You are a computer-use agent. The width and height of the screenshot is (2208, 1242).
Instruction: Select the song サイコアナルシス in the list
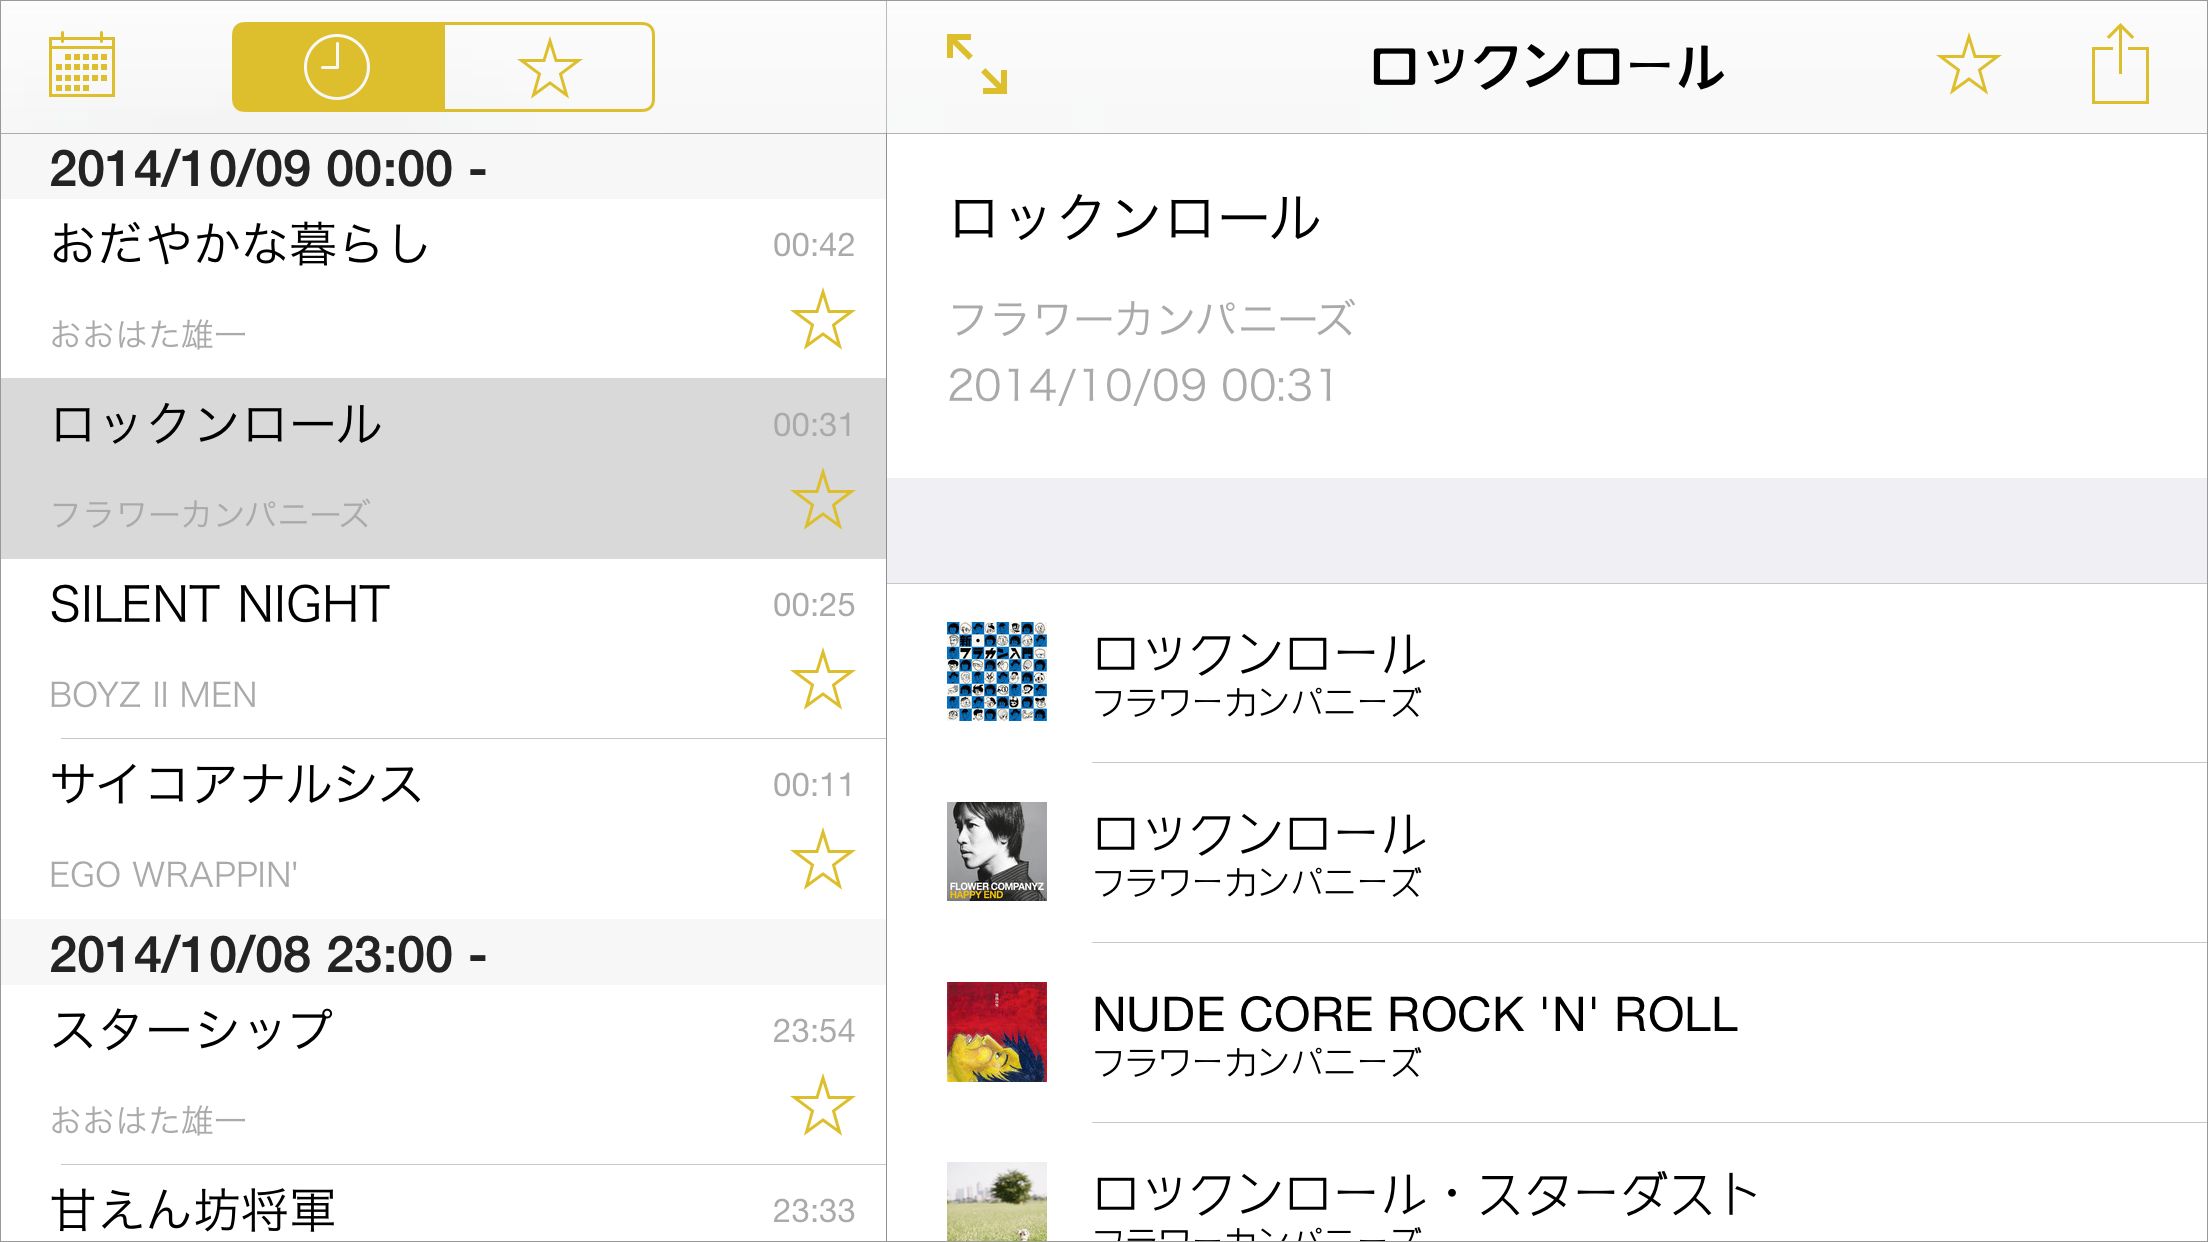click(x=400, y=828)
